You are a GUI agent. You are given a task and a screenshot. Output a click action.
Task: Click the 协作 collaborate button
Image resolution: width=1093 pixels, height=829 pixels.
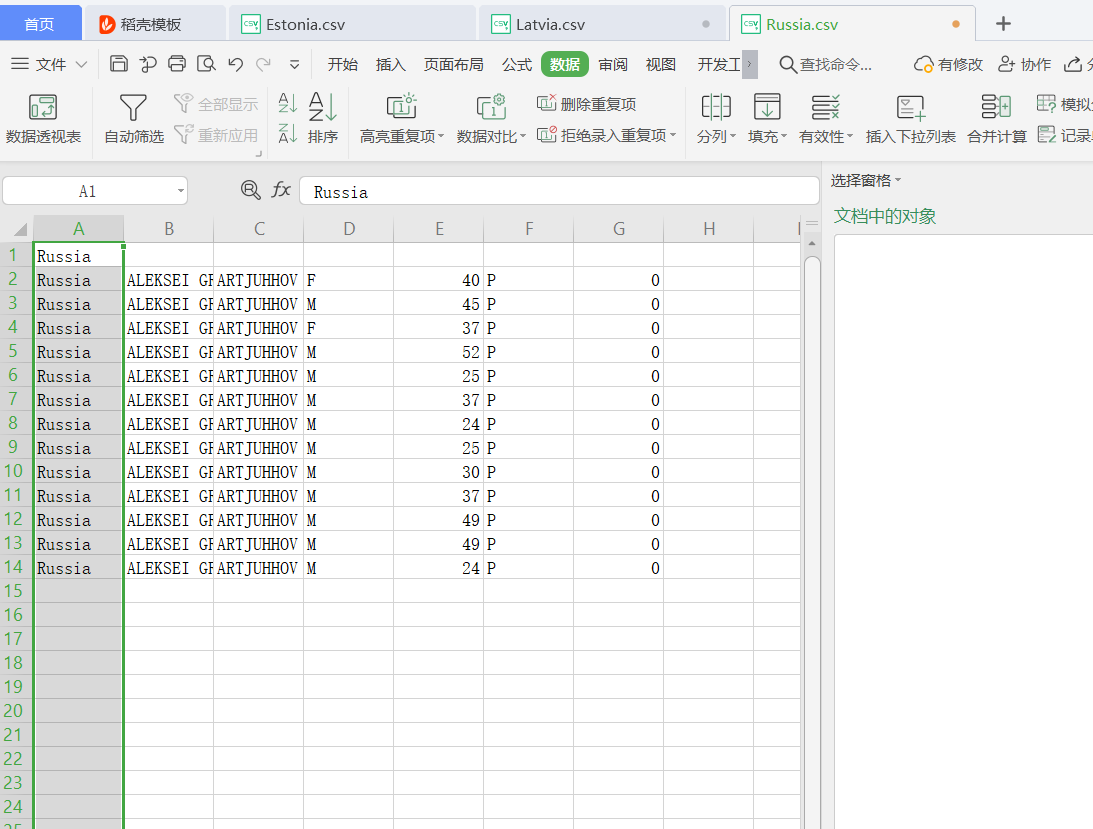[1024, 64]
